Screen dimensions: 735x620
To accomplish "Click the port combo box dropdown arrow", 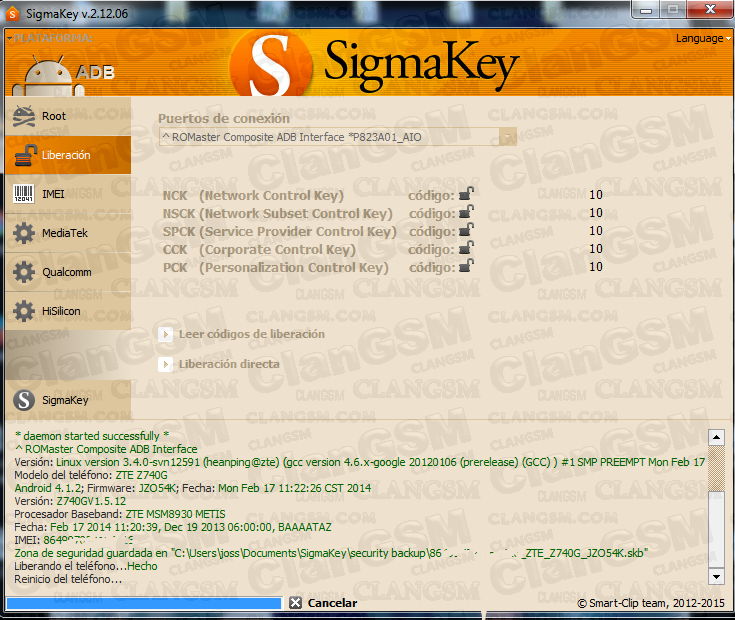I will pos(507,137).
